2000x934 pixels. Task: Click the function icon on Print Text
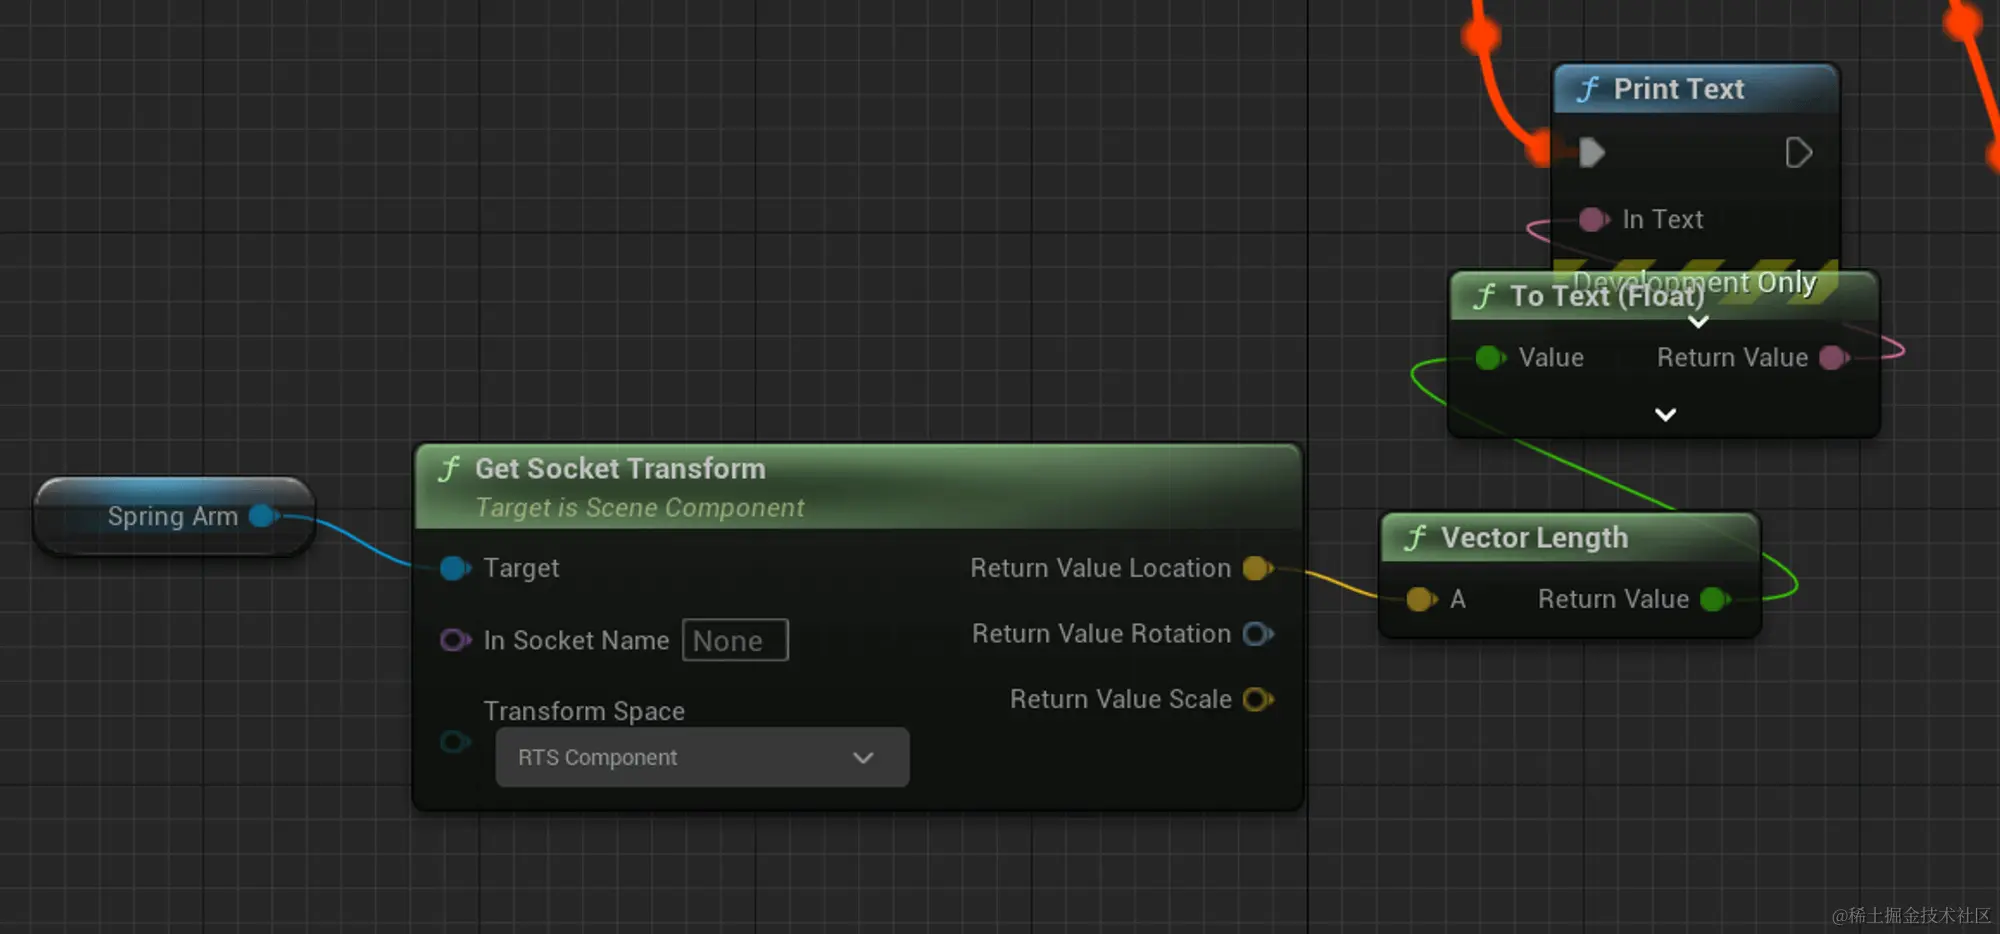[x=1588, y=89]
